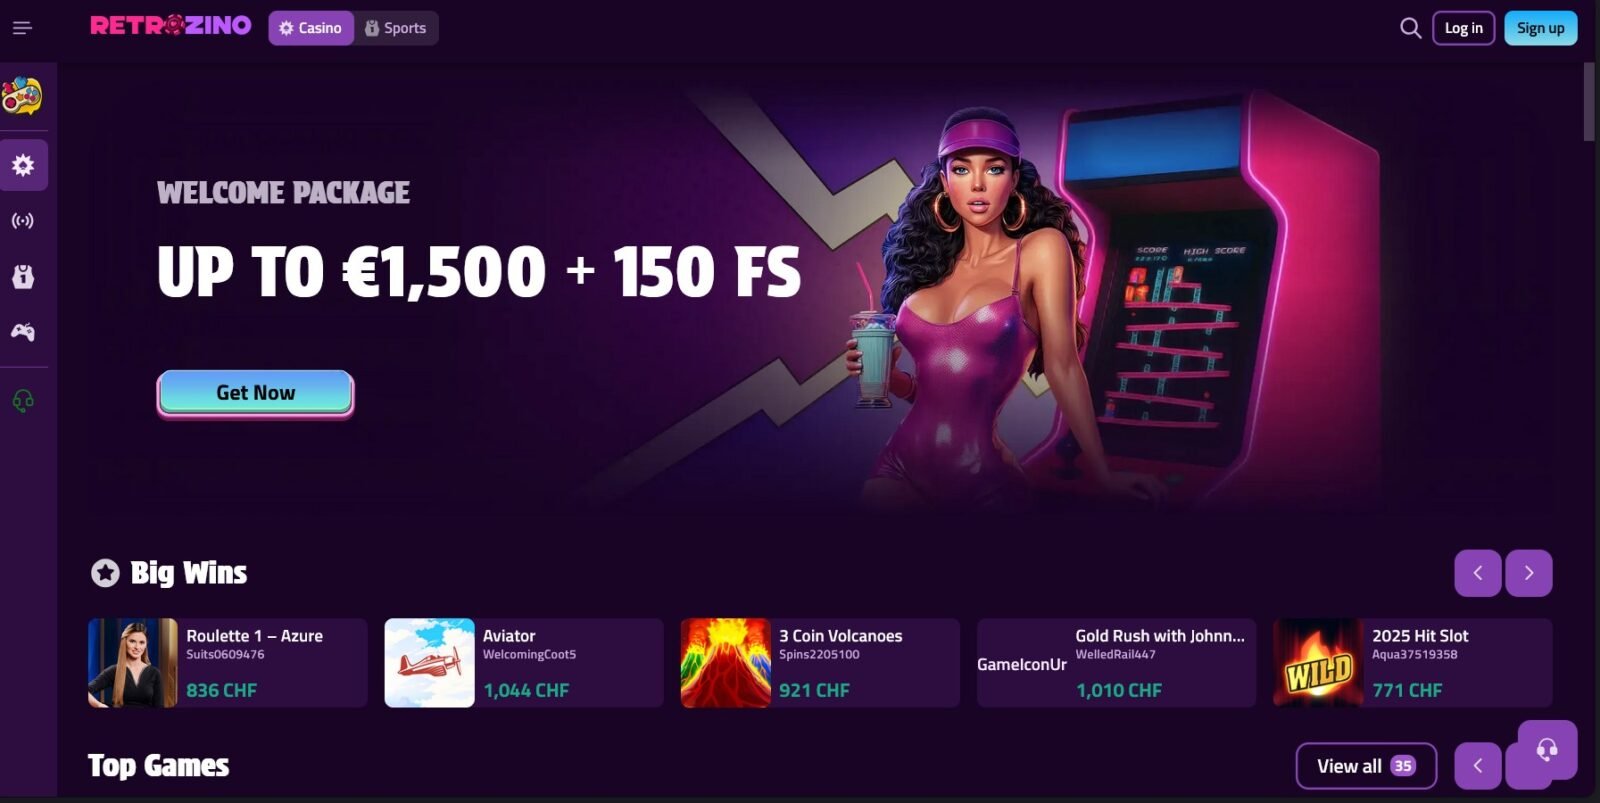Open the colorful gamepad promo icon in sidebar
The image size is (1600, 803).
pyautogui.click(x=22, y=96)
